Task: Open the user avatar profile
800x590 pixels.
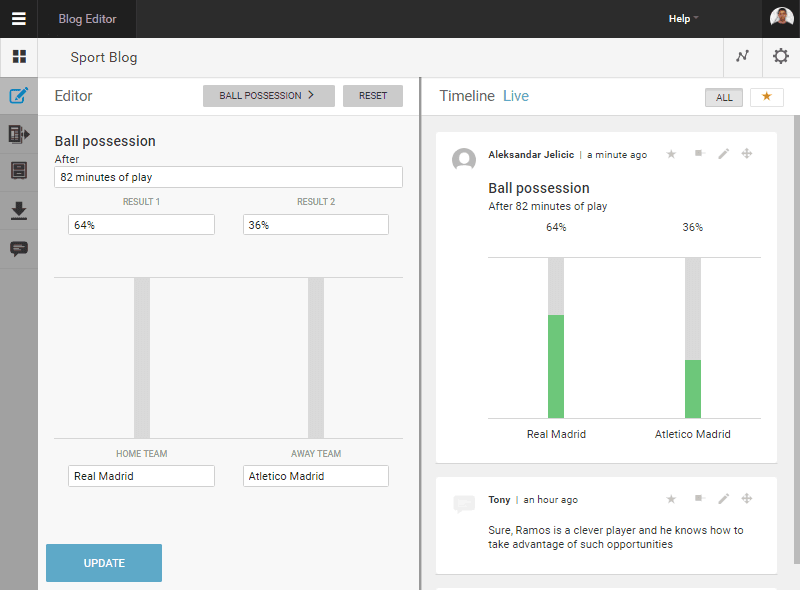Action: 781,18
